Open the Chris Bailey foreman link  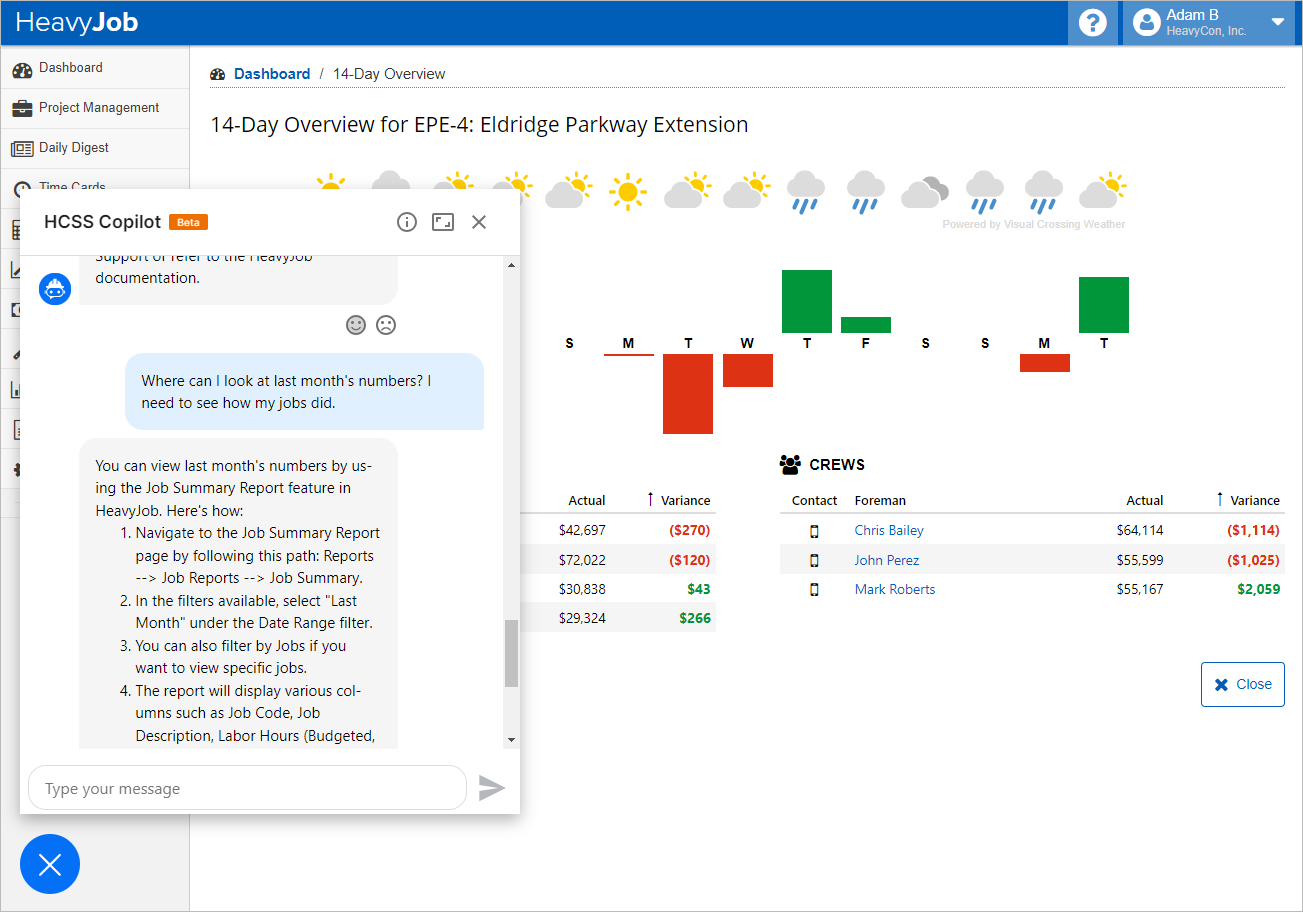tap(888, 530)
